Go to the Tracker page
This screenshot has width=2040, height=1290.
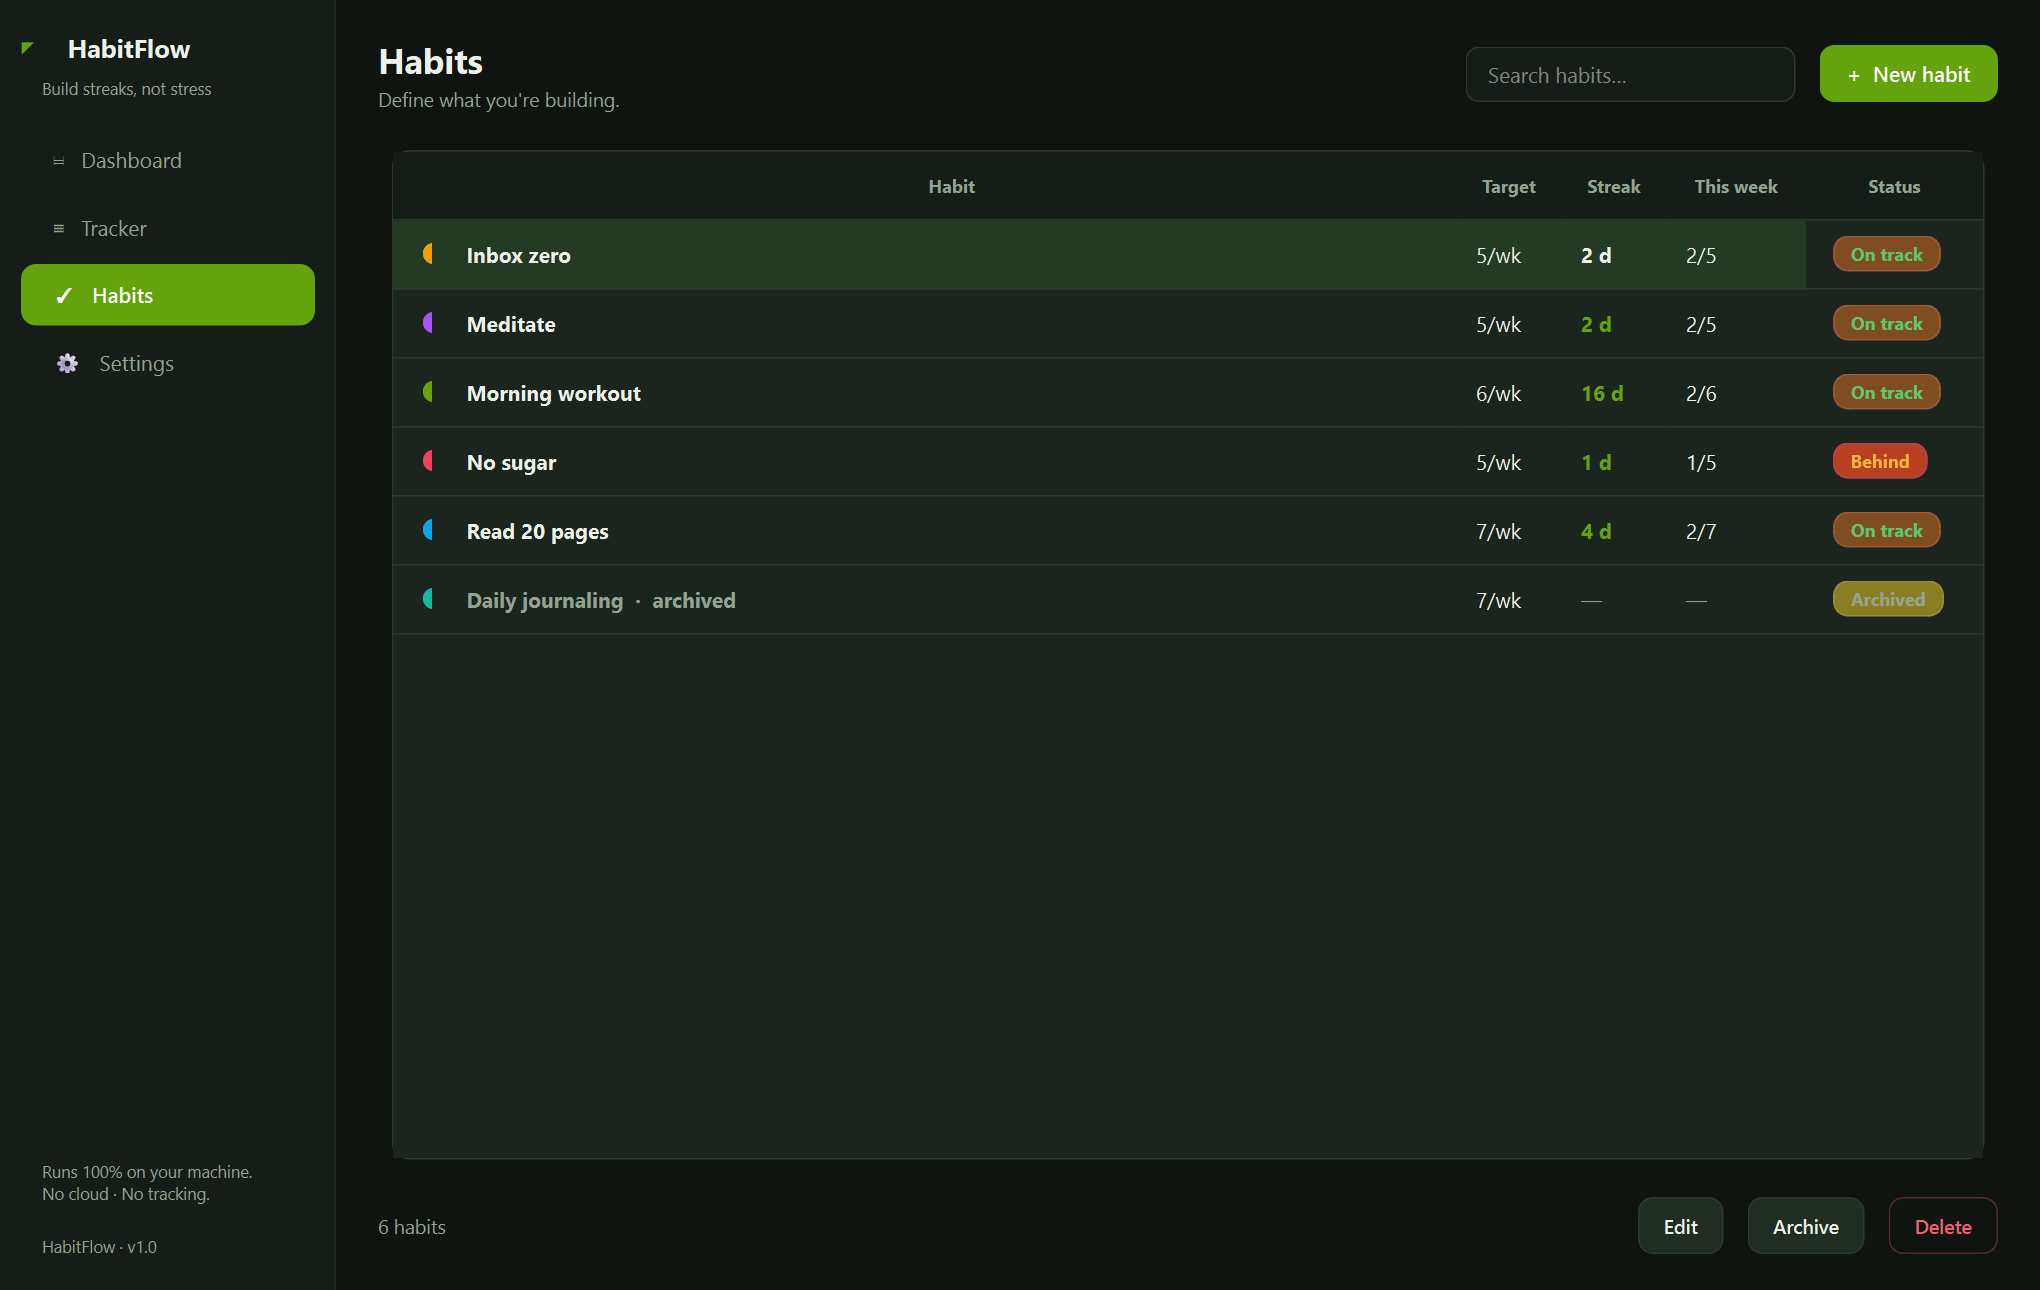(168, 229)
